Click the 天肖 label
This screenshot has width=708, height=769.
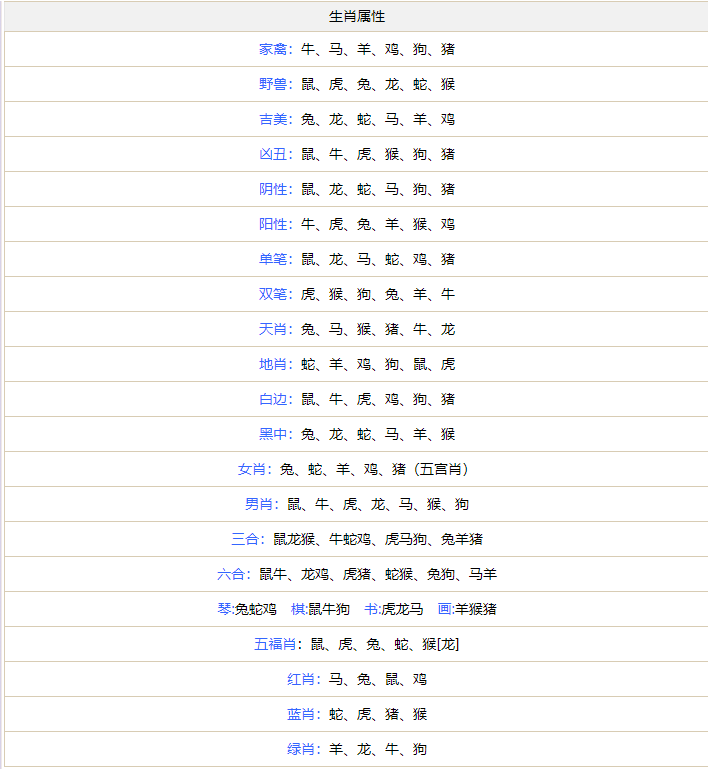273,329
